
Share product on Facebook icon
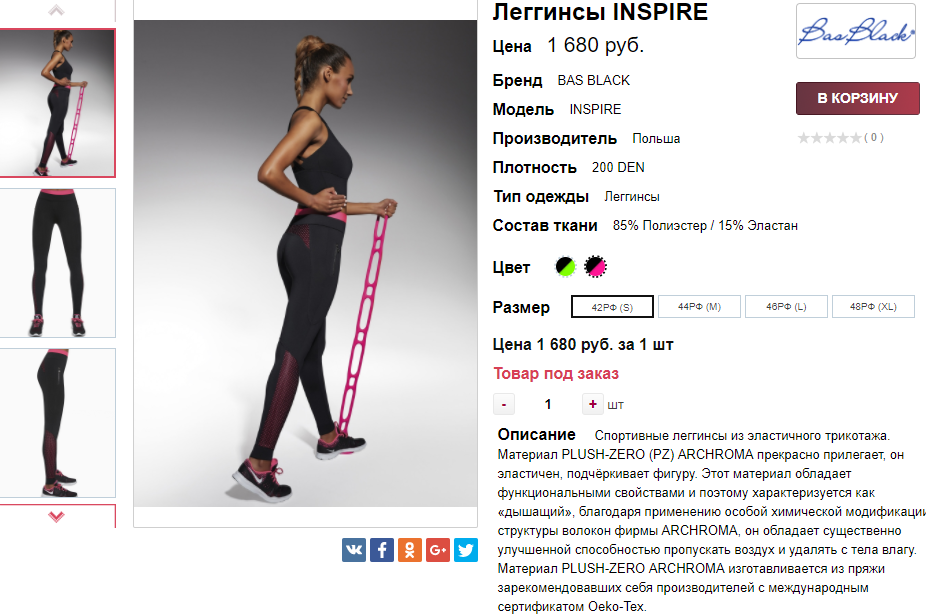point(382,550)
